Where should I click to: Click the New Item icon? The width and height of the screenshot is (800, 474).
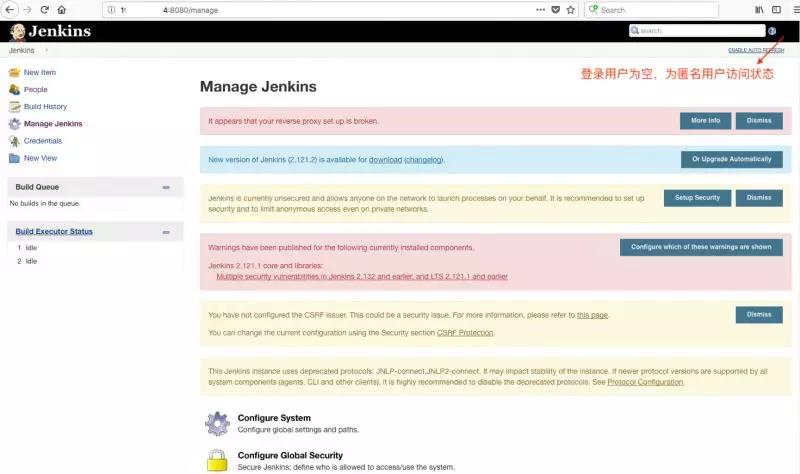click(14, 72)
